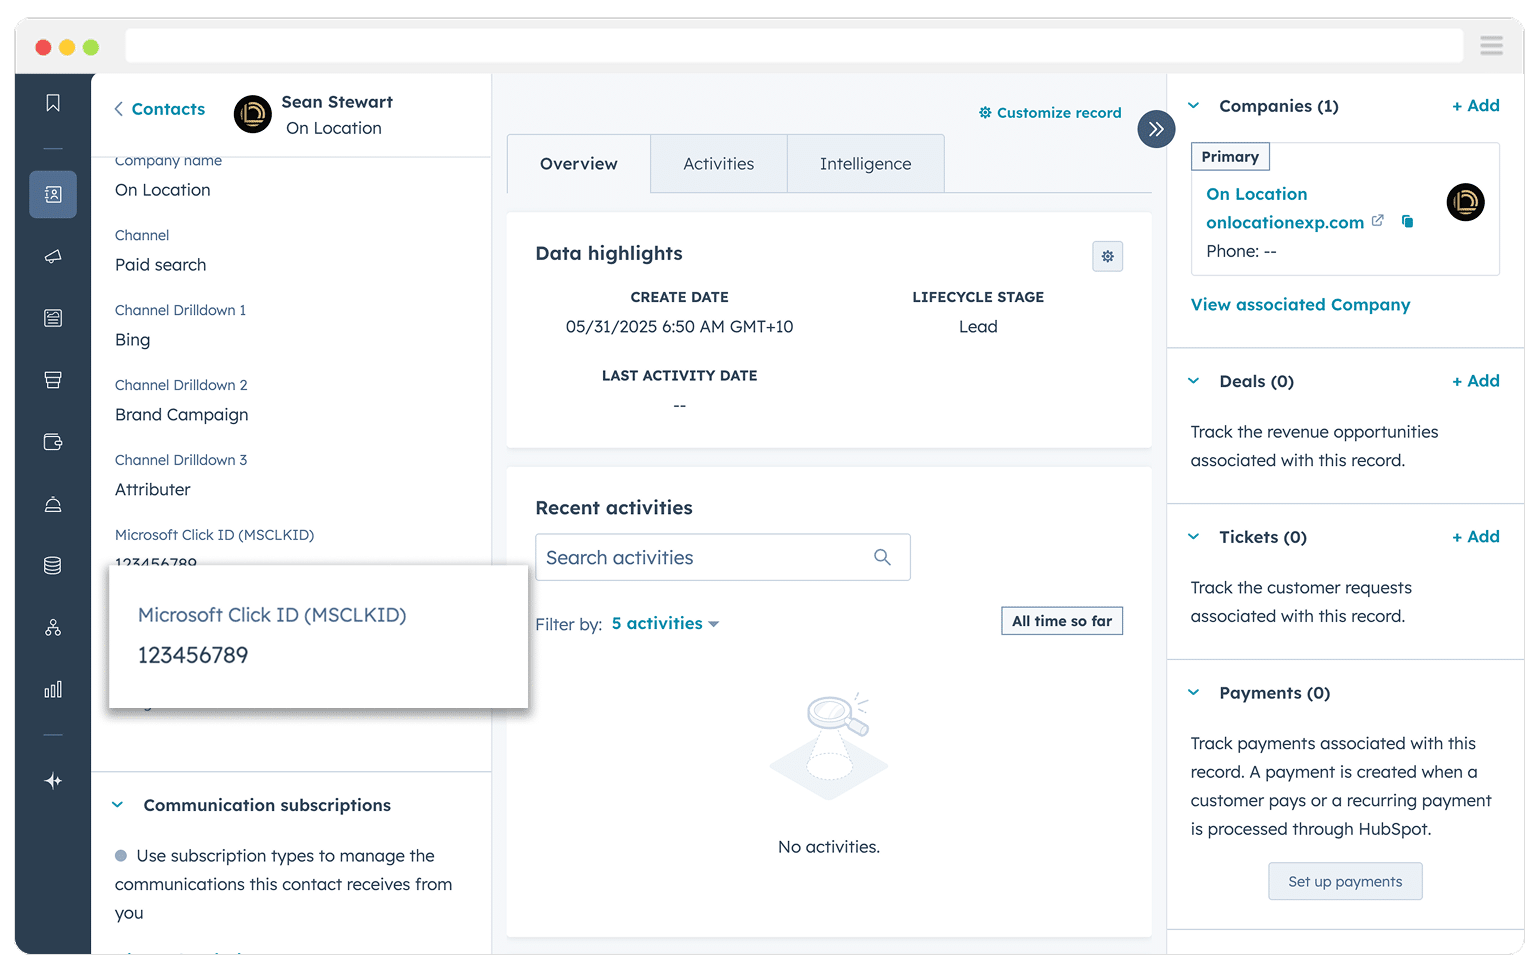Open the 5 activities filter dropdown
This screenshot has width=1538, height=969.
click(665, 623)
